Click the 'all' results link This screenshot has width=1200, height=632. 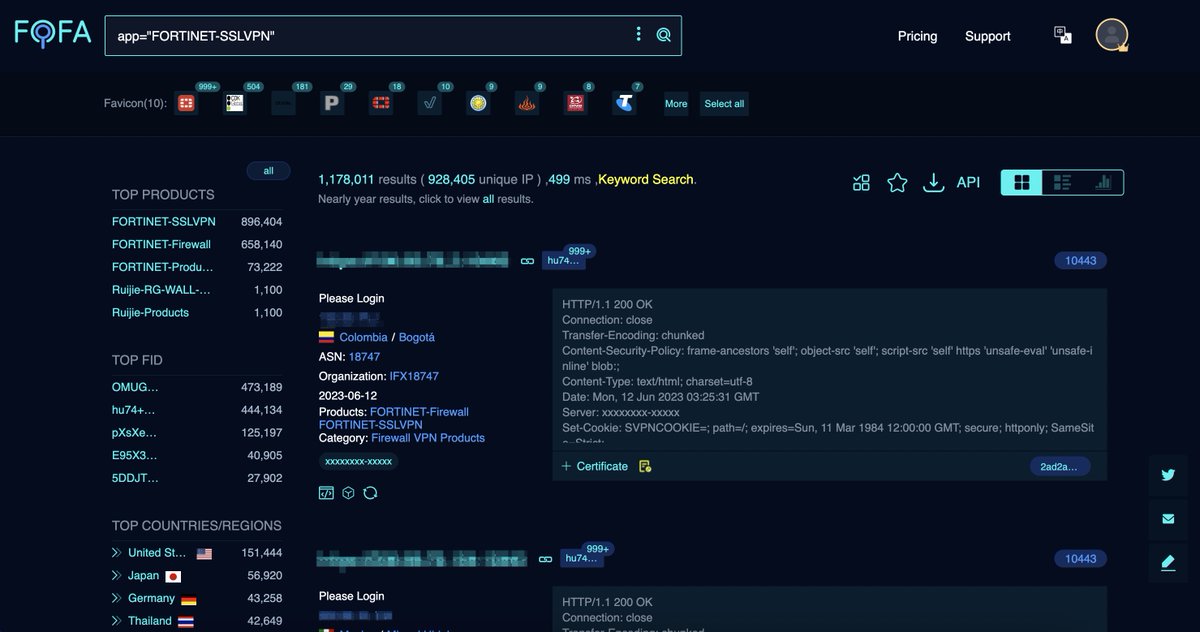(x=488, y=199)
